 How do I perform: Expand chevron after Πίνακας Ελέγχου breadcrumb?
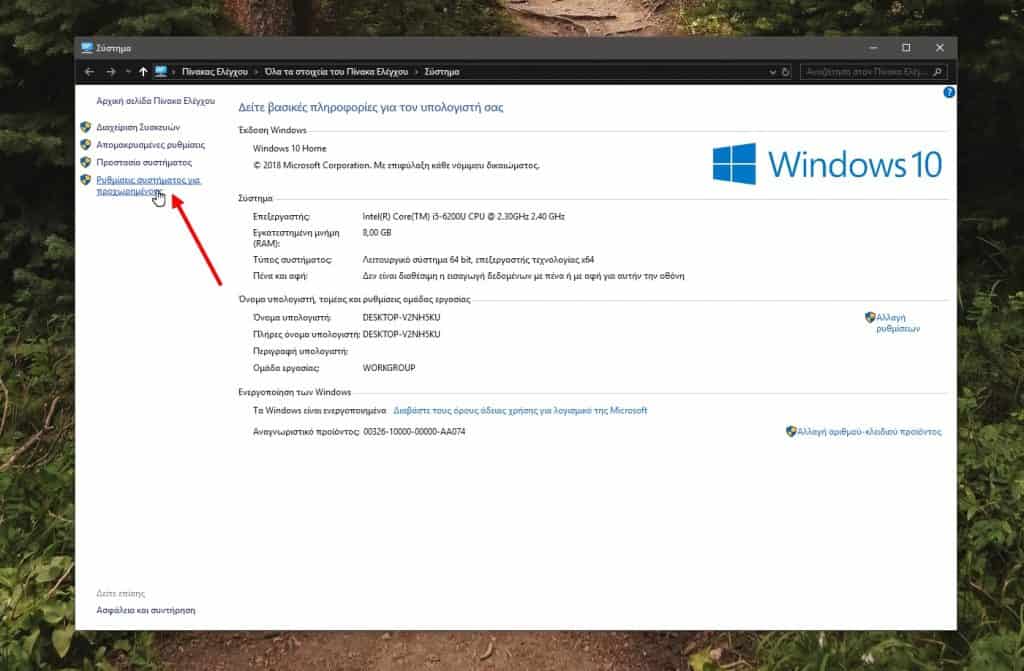256,72
